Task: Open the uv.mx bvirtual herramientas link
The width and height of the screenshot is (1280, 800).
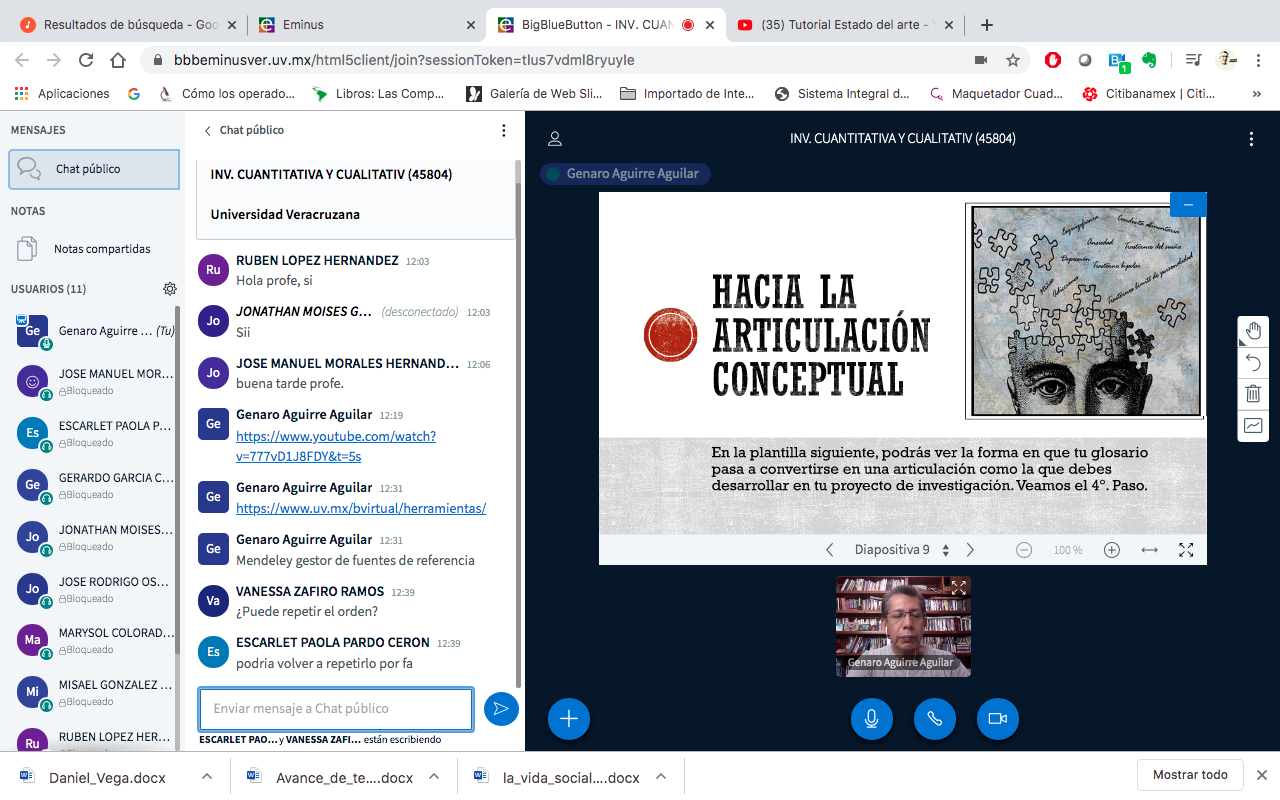Action: pos(361,508)
